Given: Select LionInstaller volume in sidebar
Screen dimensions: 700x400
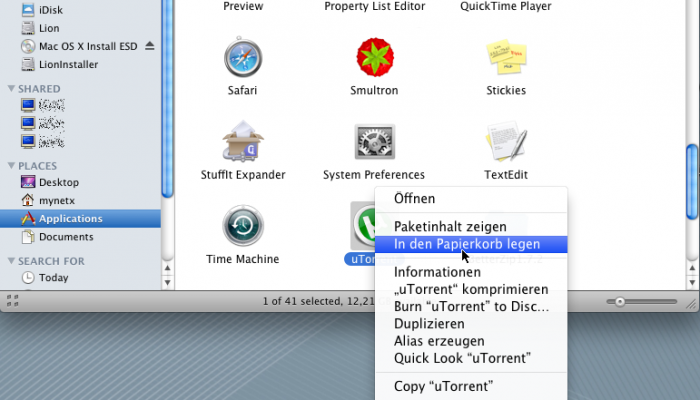Looking at the screenshot, I should 59,64.
